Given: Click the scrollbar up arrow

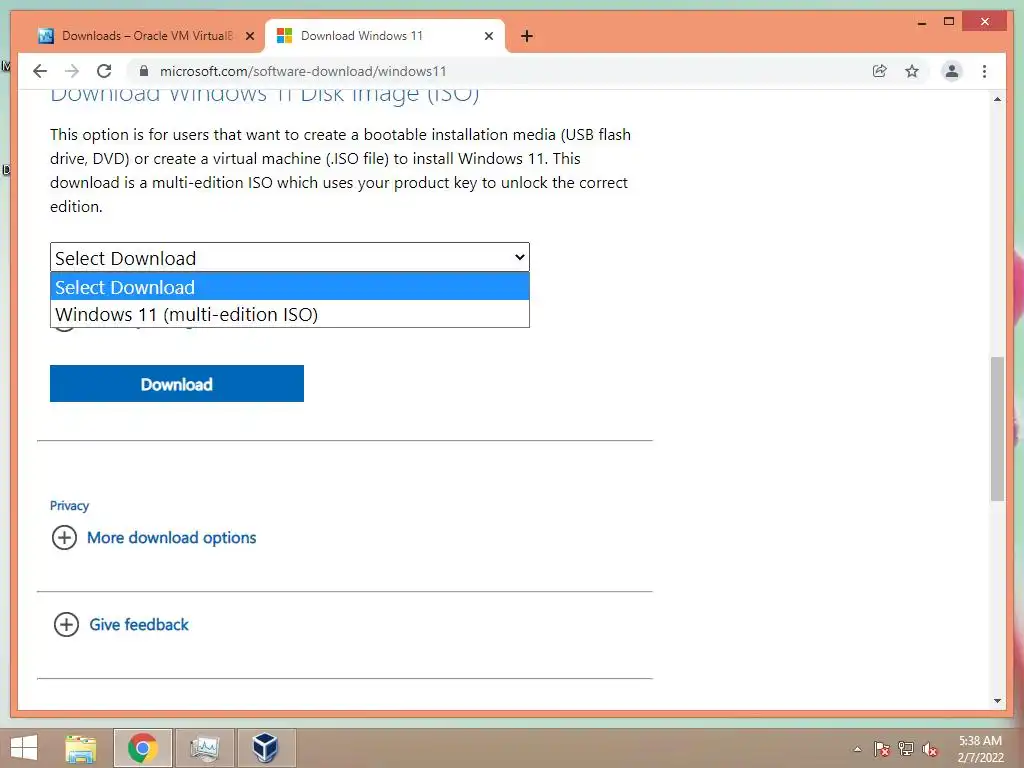Looking at the screenshot, I should 997,99.
